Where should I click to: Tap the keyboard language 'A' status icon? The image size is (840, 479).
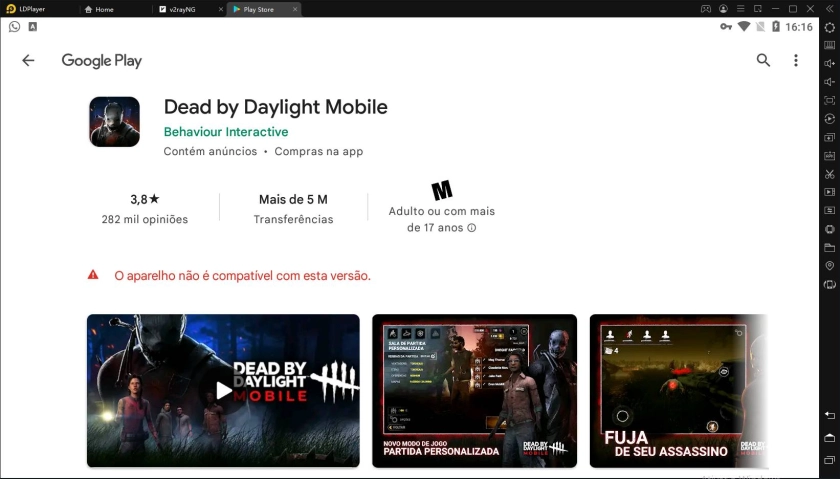pos(33,26)
